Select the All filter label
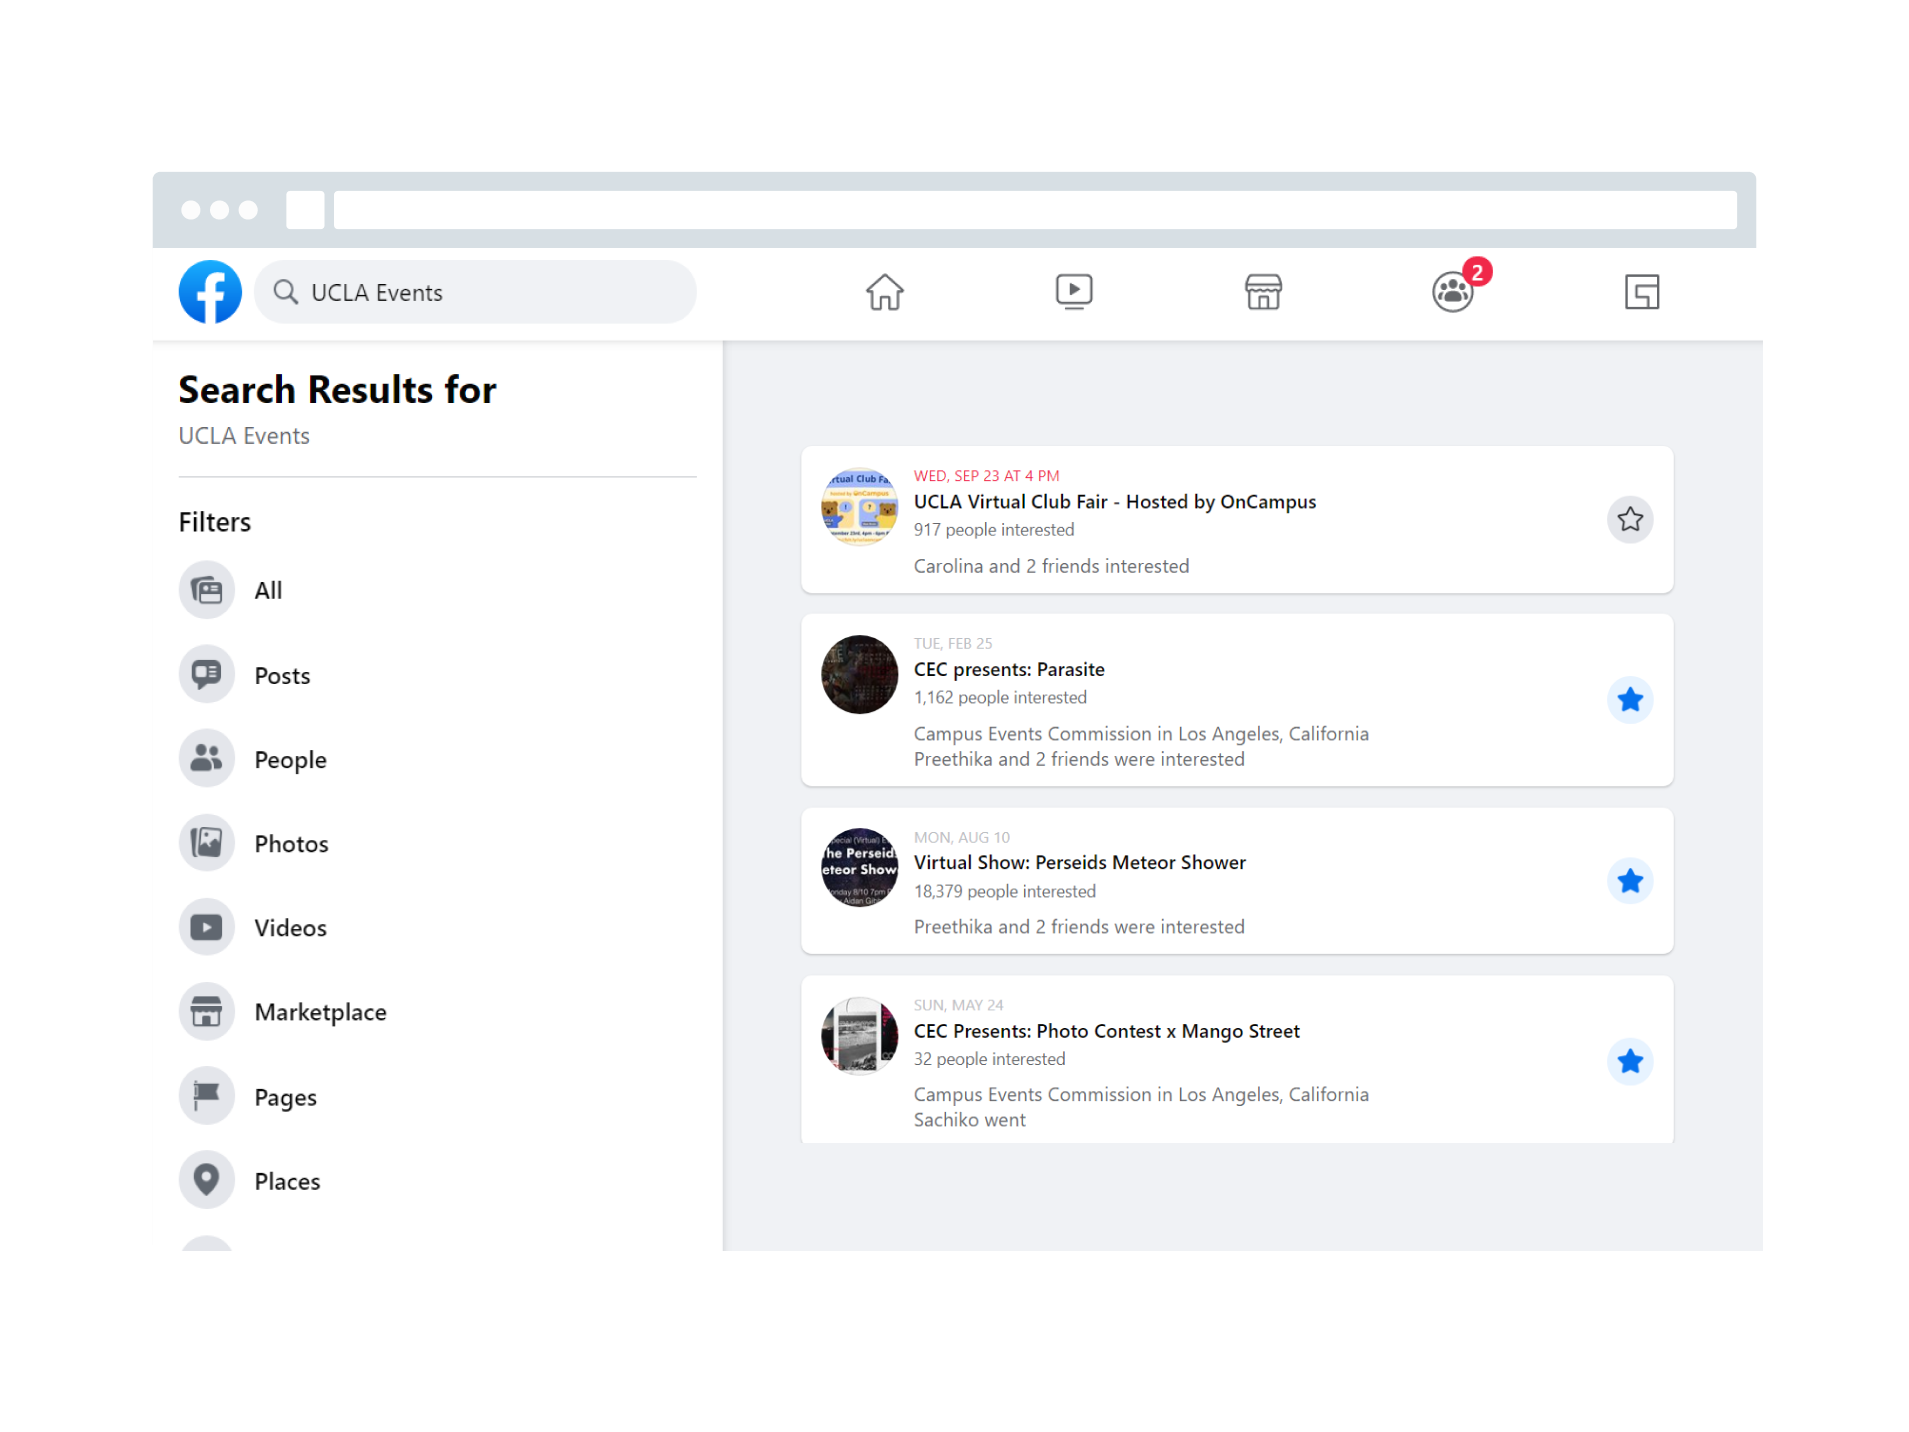 [x=268, y=590]
